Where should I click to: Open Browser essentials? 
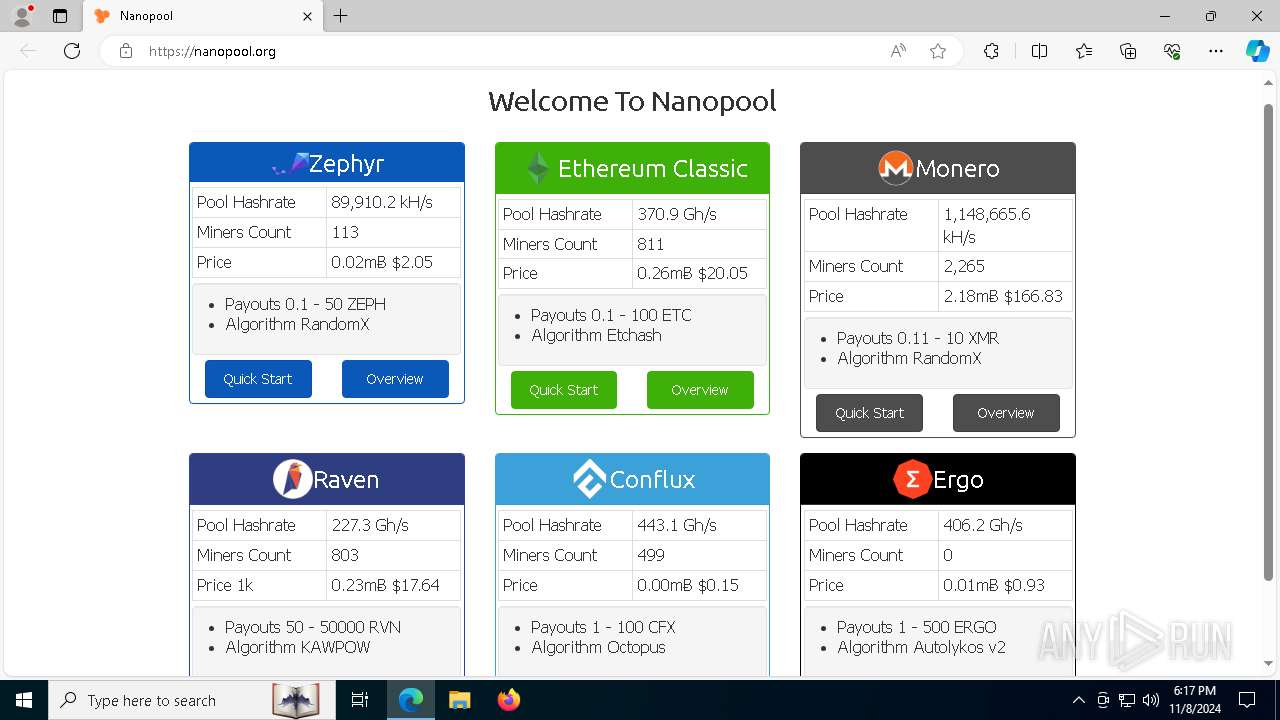click(x=1172, y=51)
